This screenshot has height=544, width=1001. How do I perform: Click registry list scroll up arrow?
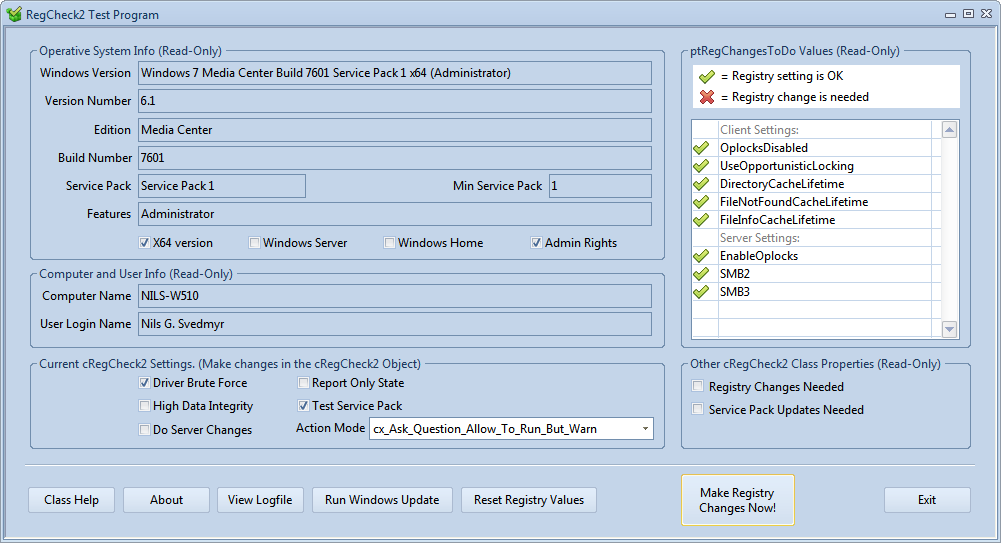(949, 130)
